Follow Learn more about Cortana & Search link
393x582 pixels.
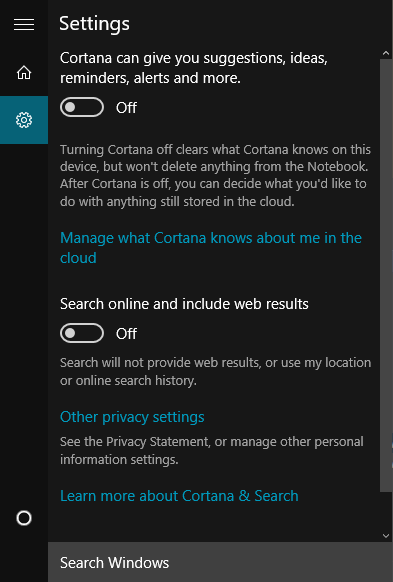tap(179, 496)
